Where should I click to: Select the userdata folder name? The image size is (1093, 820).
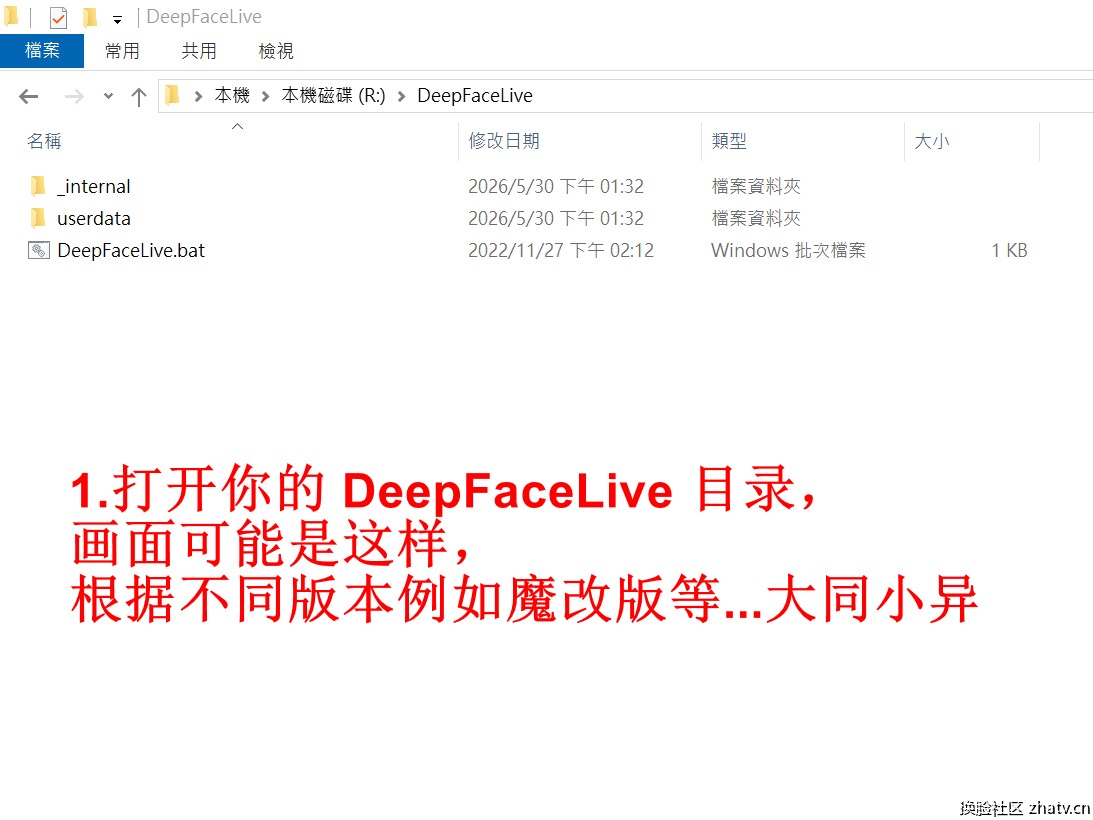point(94,219)
